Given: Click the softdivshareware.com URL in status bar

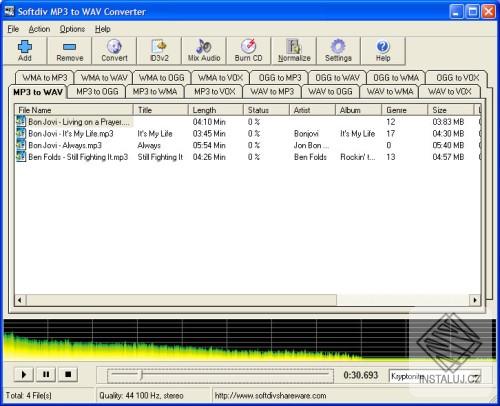Looking at the screenshot, I should point(270,396).
